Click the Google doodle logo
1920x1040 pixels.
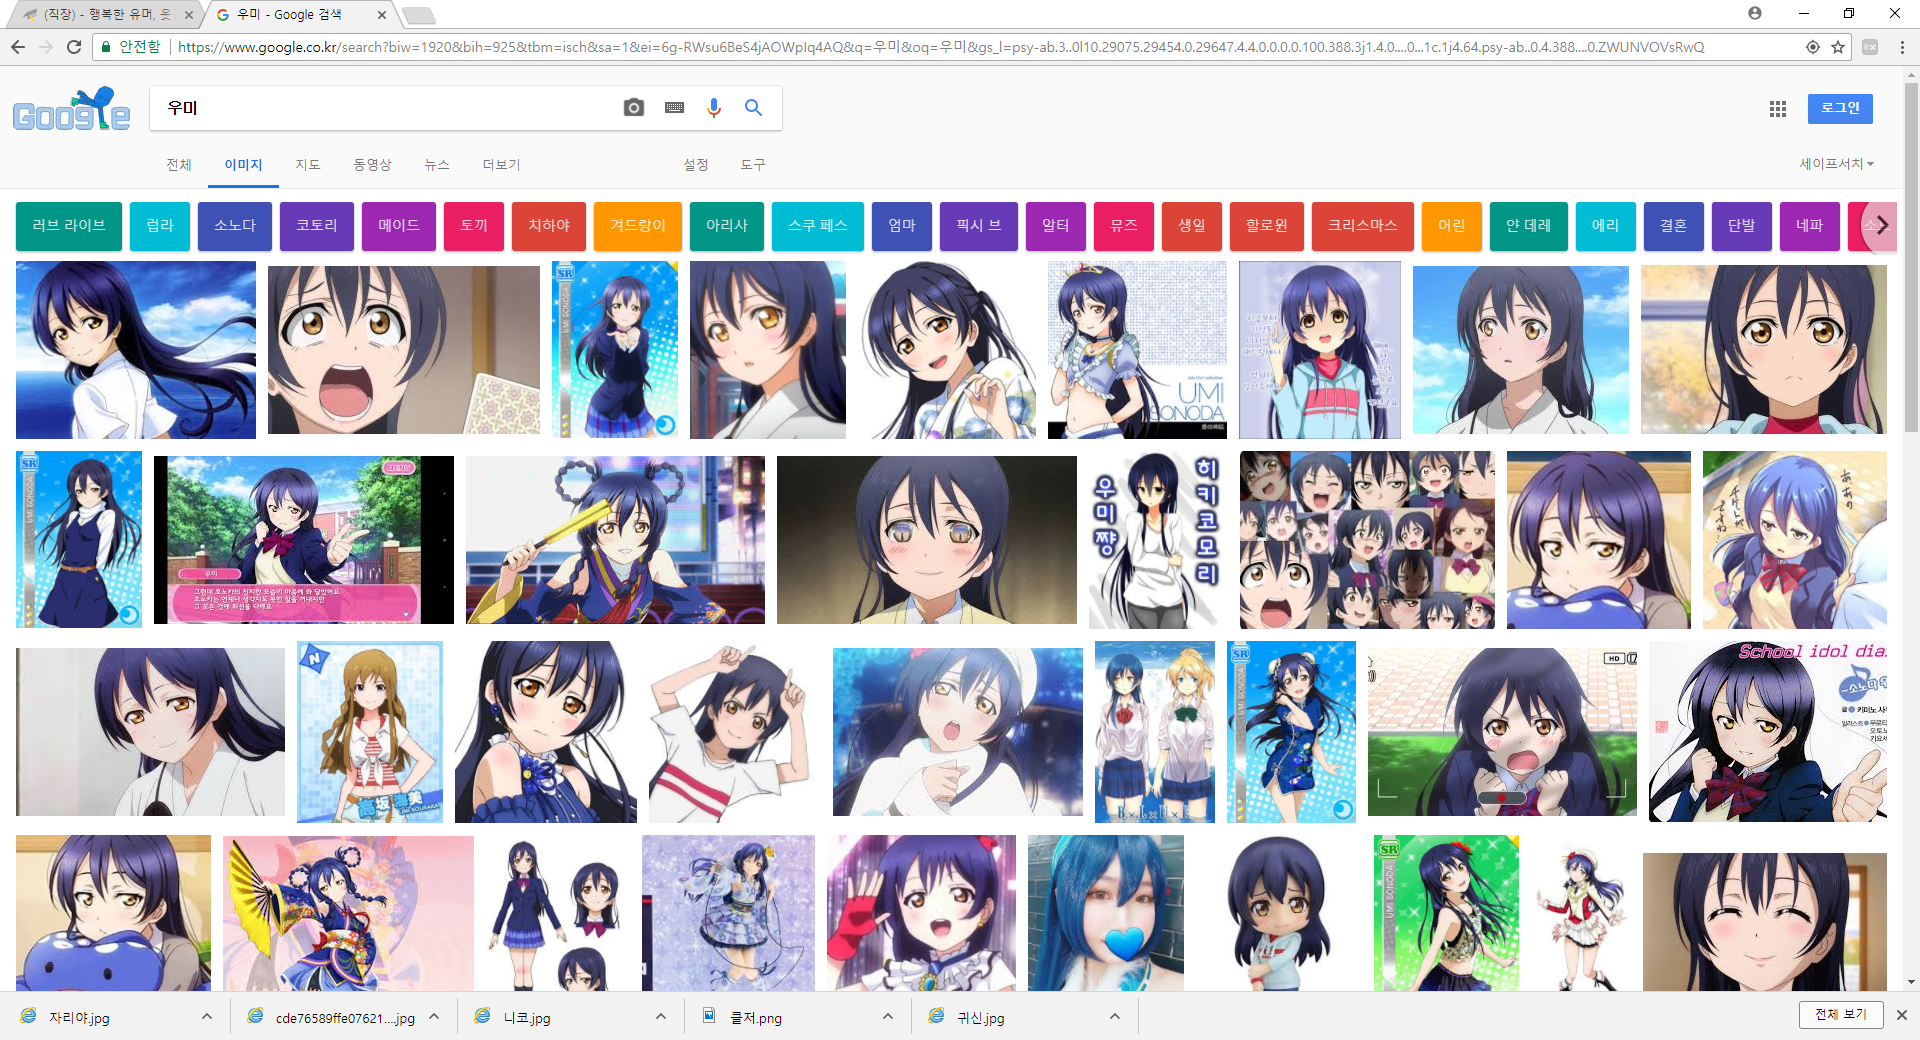pos(71,110)
